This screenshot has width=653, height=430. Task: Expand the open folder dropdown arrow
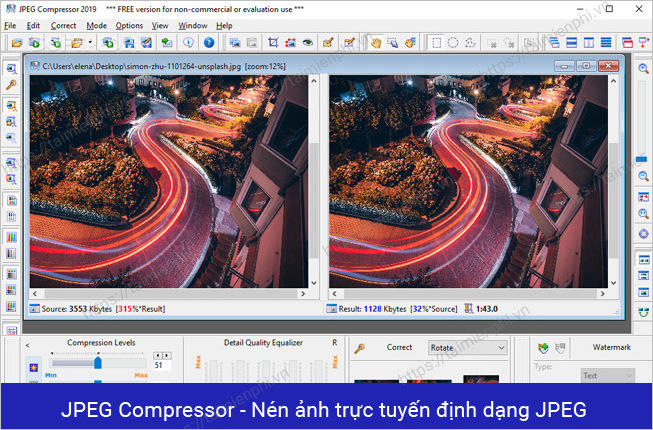click(90, 42)
